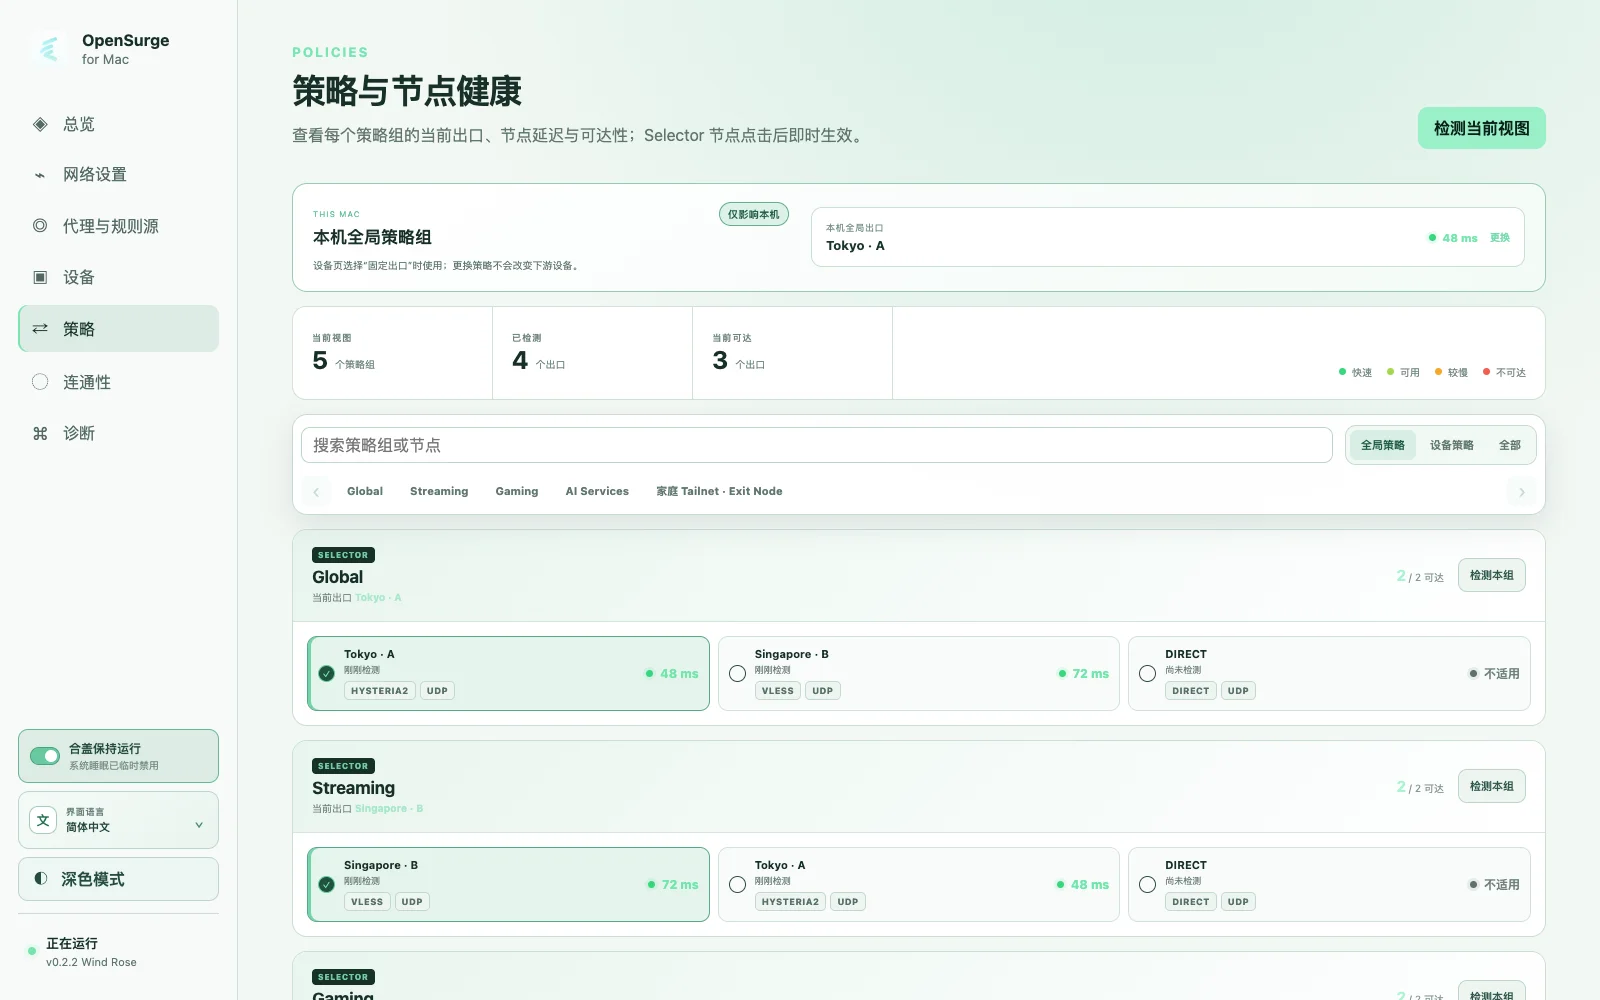Switch to the Streaming group tab
The height and width of the screenshot is (1000, 1600).
[x=439, y=491]
